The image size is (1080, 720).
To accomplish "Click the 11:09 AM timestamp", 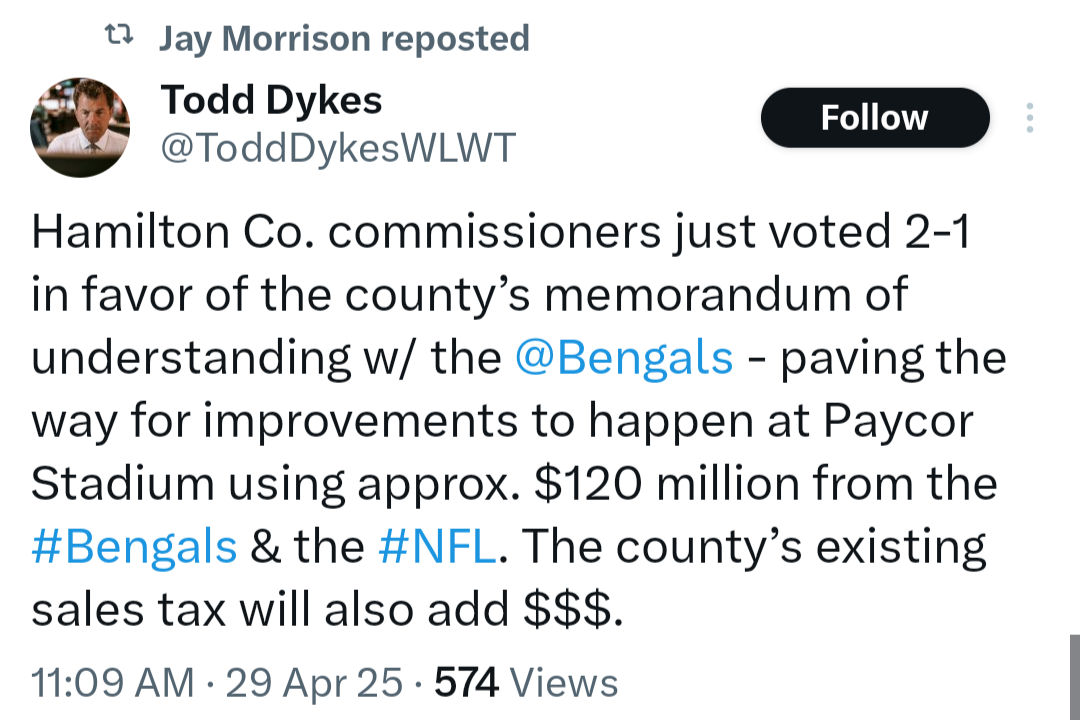I will click(x=113, y=683).
